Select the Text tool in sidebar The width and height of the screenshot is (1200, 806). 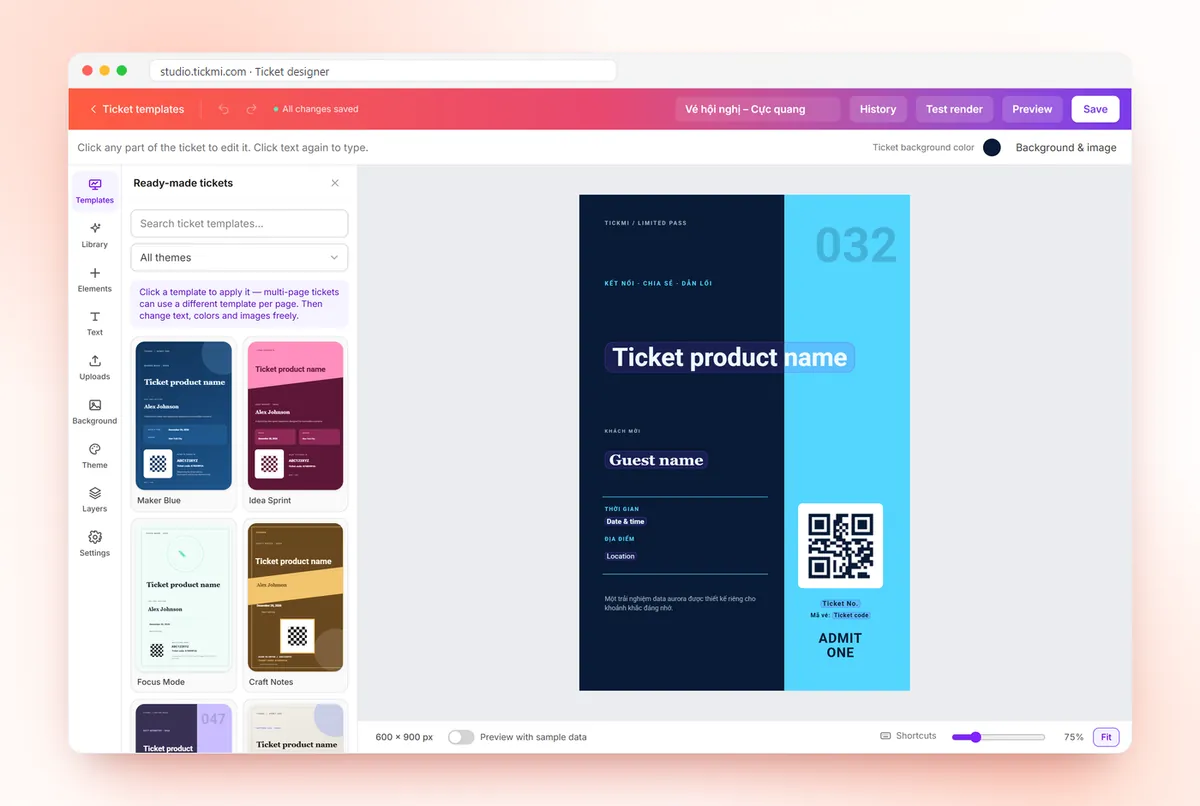(x=95, y=322)
